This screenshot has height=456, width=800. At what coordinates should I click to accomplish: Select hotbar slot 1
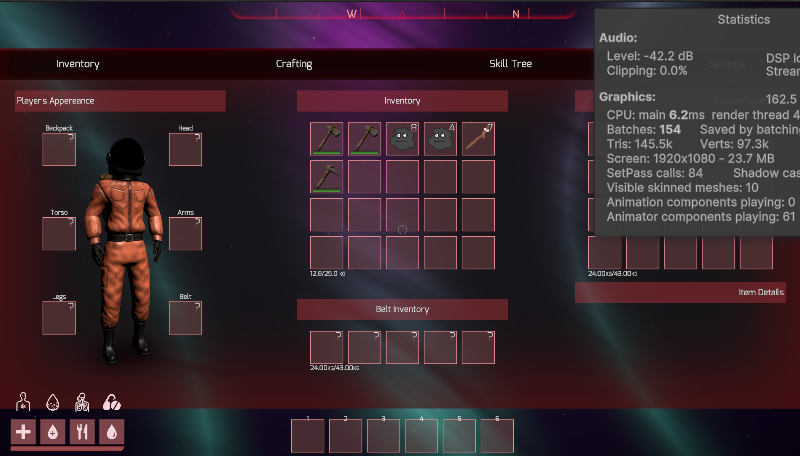(x=308, y=436)
